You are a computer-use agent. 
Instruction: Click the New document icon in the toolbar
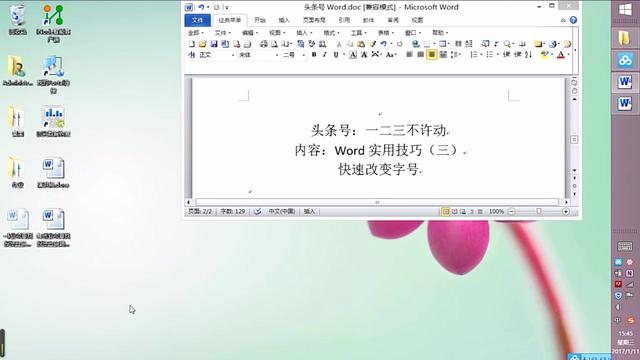coord(192,44)
